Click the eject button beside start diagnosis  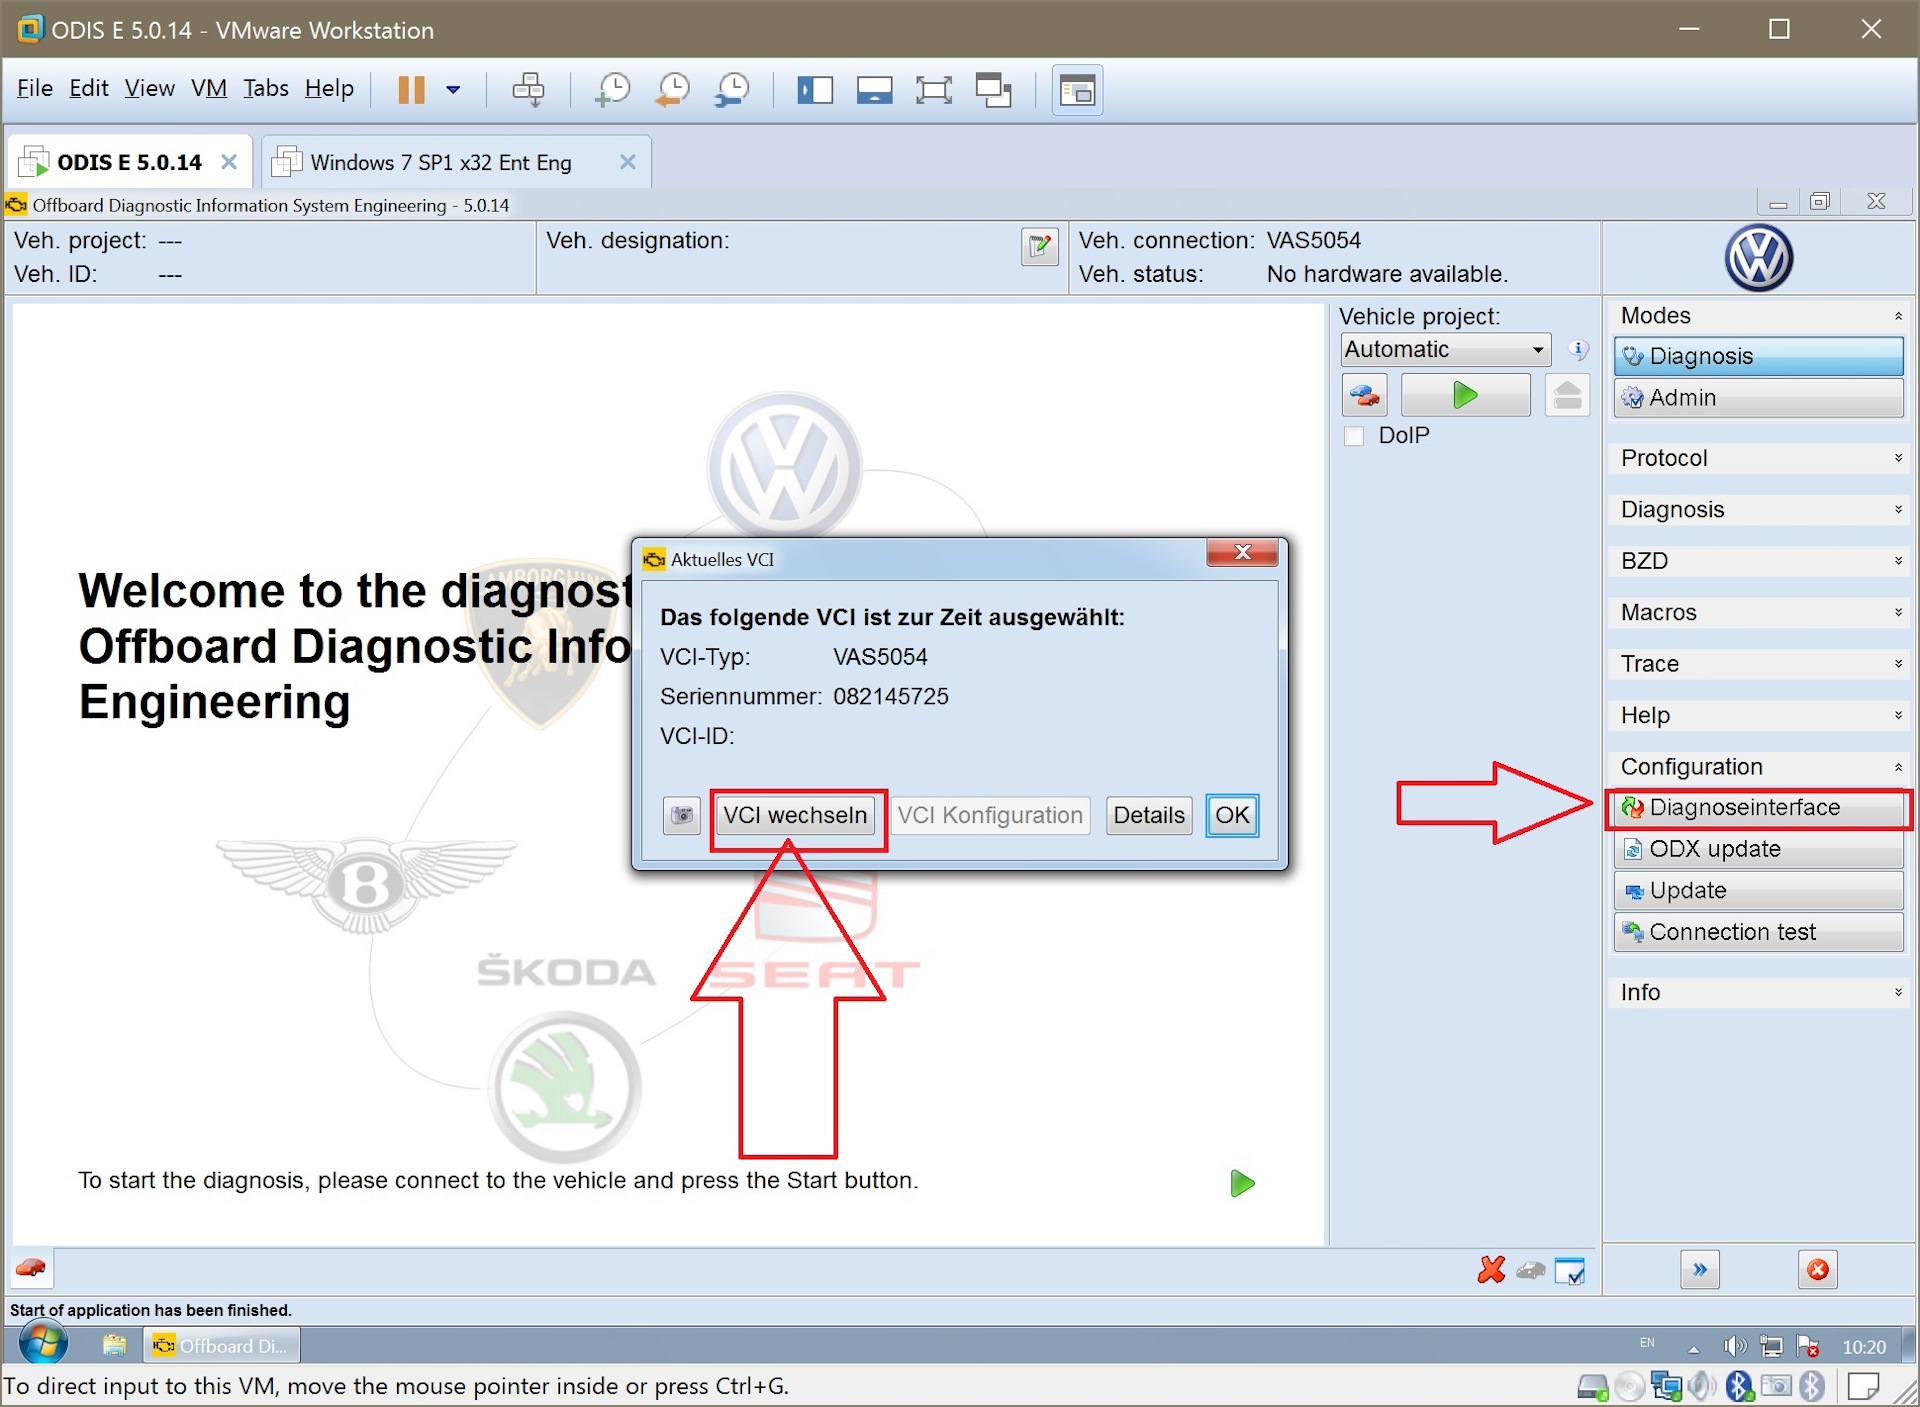pyautogui.click(x=1567, y=395)
